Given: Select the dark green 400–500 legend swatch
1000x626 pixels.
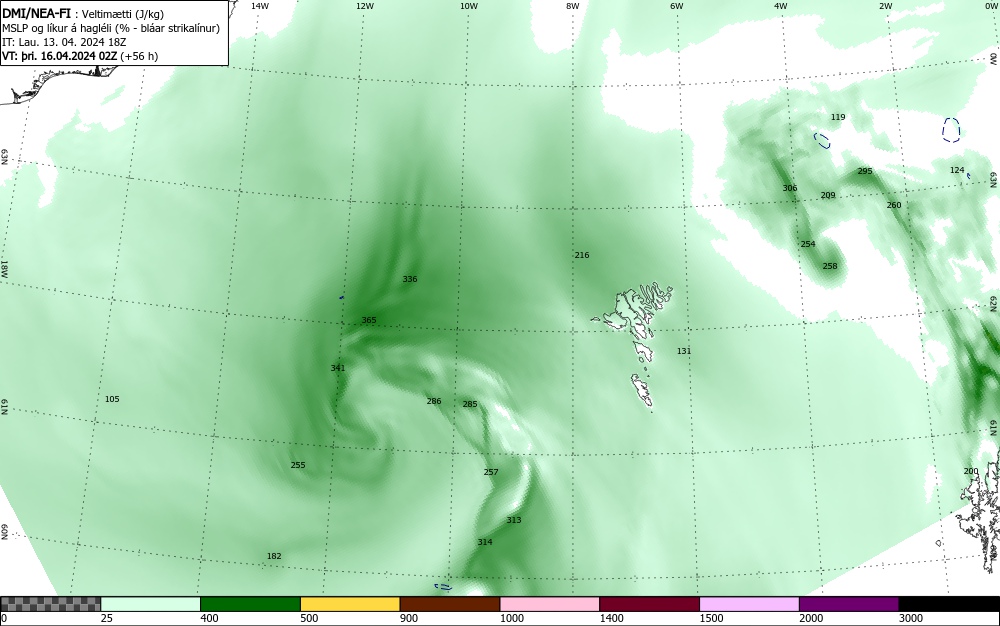Looking at the screenshot, I should [250, 604].
